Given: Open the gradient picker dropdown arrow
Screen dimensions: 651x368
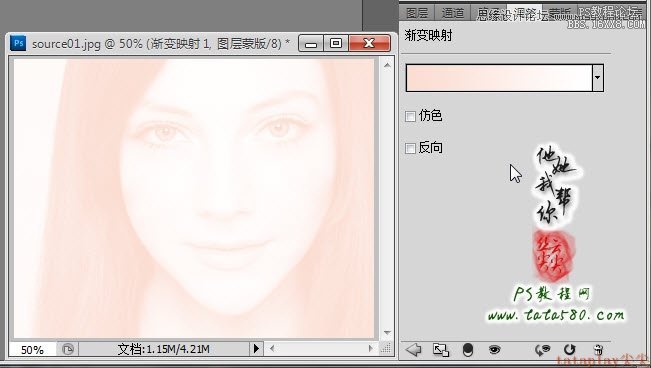Looking at the screenshot, I should pos(597,78).
